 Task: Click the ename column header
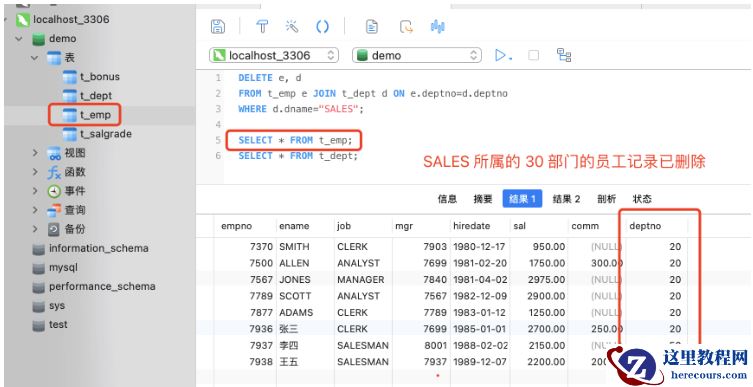(x=305, y=226)
